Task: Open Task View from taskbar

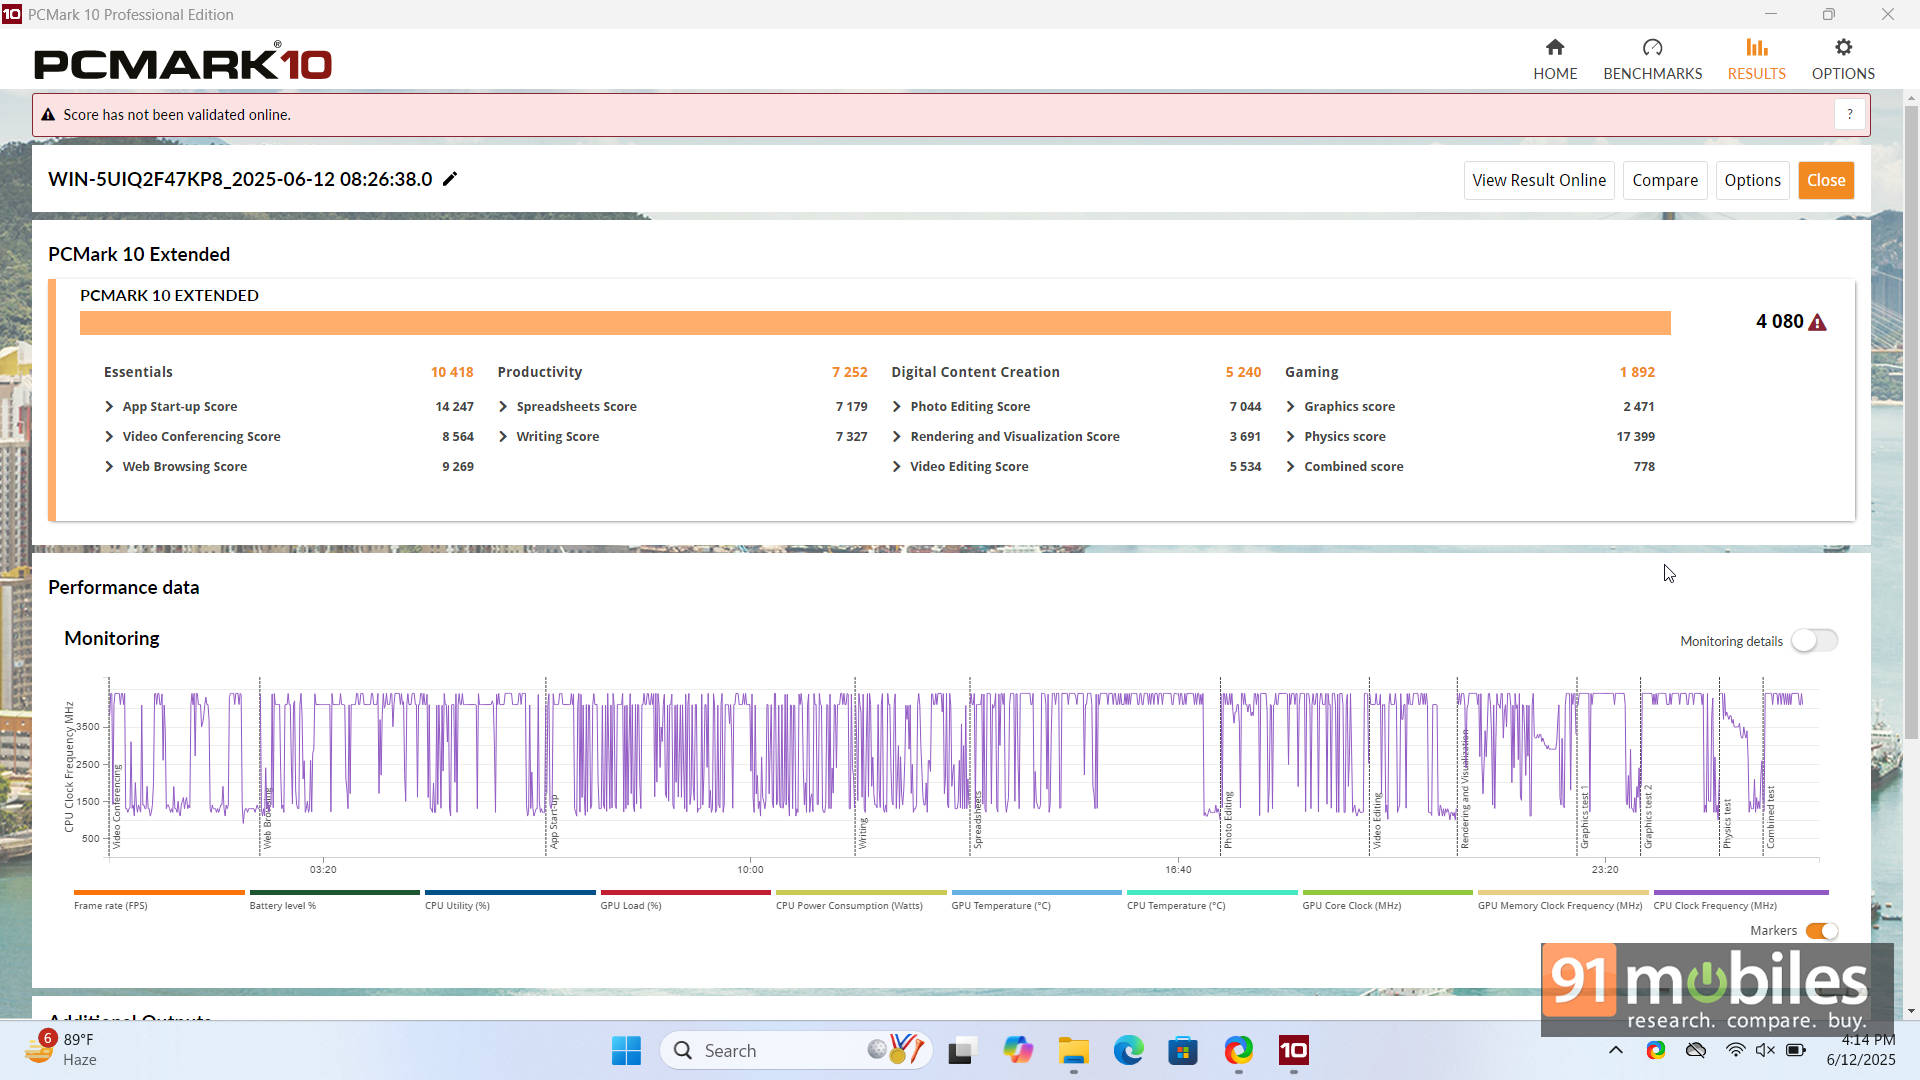Action: click(x=961, y=1051)
